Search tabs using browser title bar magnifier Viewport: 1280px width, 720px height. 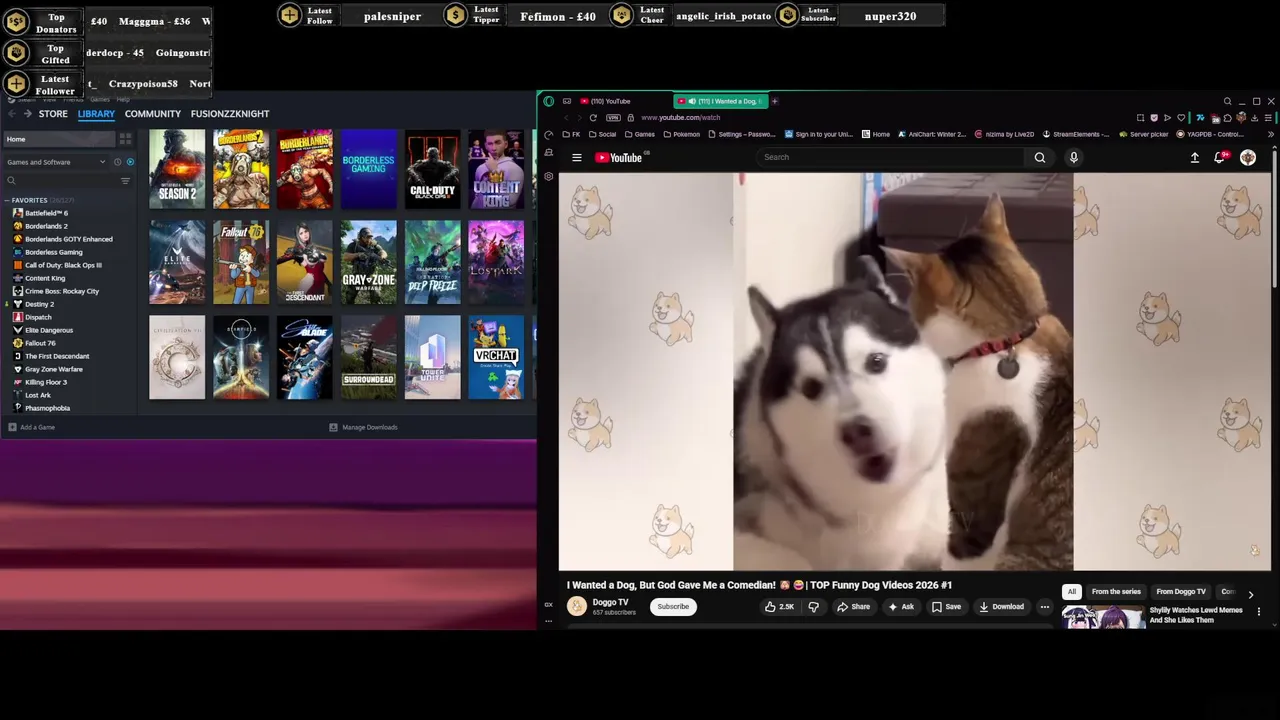click(x=1227, y=101)
